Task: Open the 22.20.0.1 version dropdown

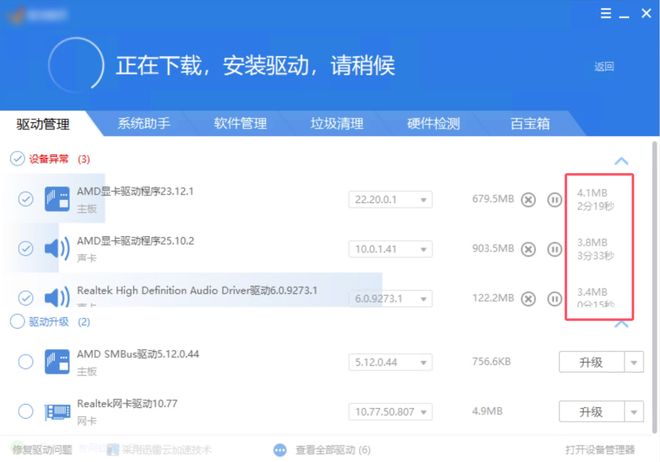Action: pyautogui.click(x=390, y=199)
